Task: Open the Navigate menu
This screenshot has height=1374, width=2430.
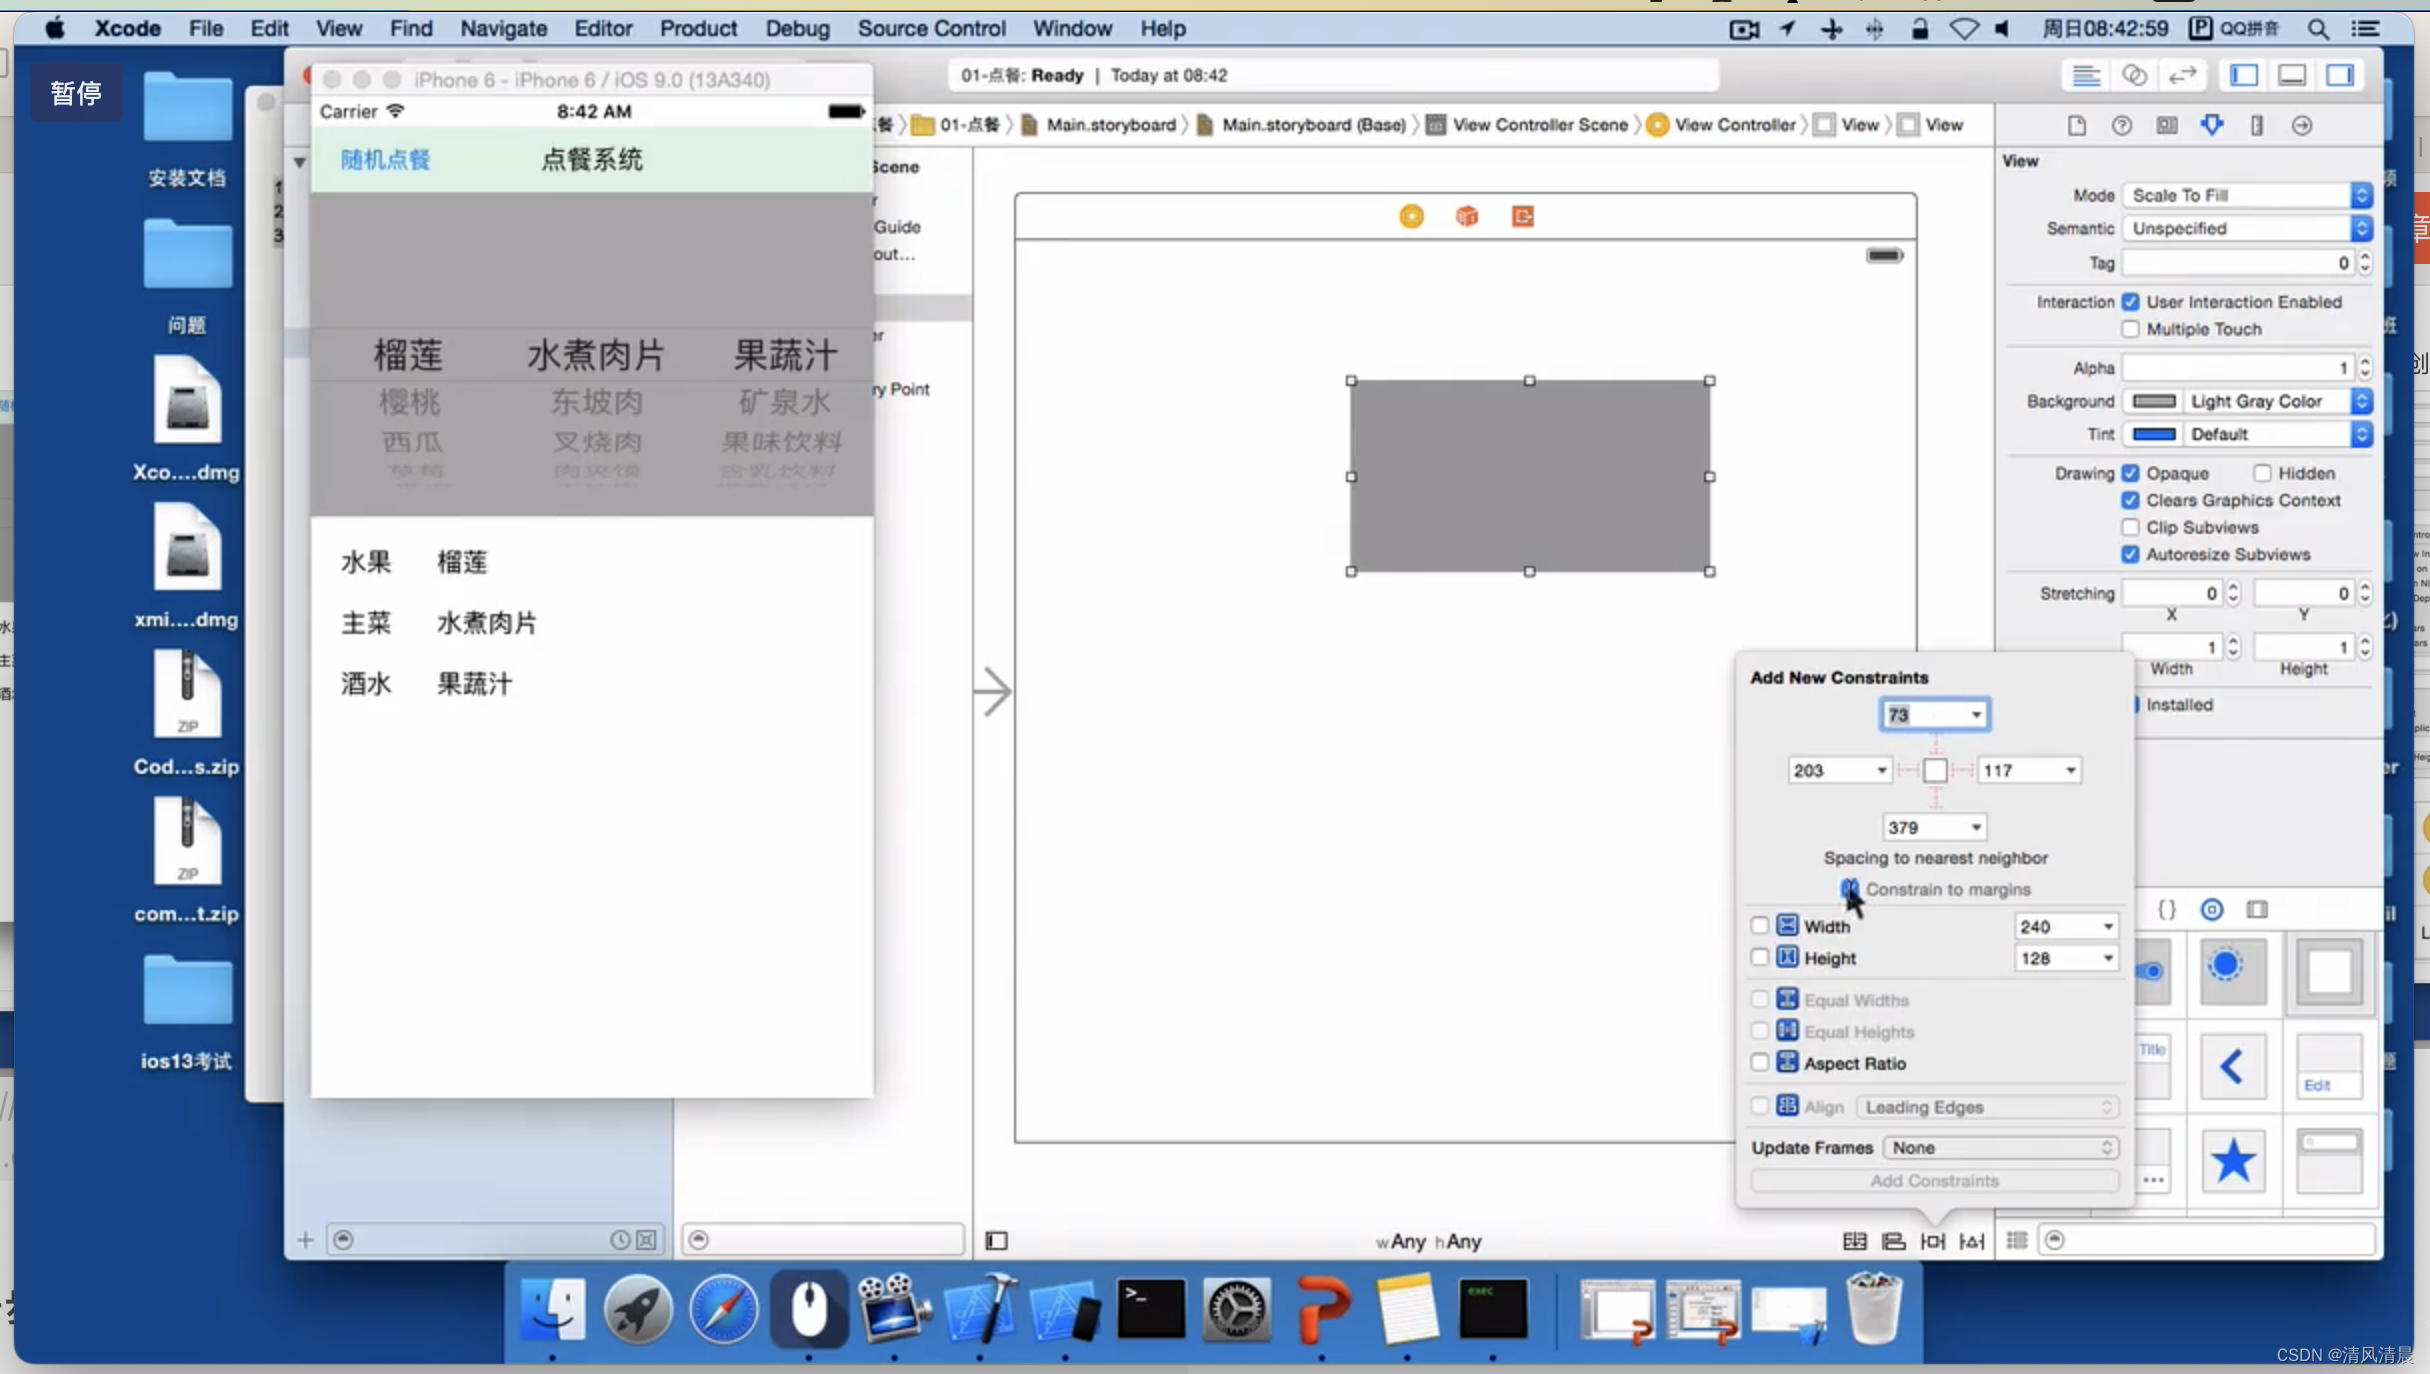Action: (503, 28)
